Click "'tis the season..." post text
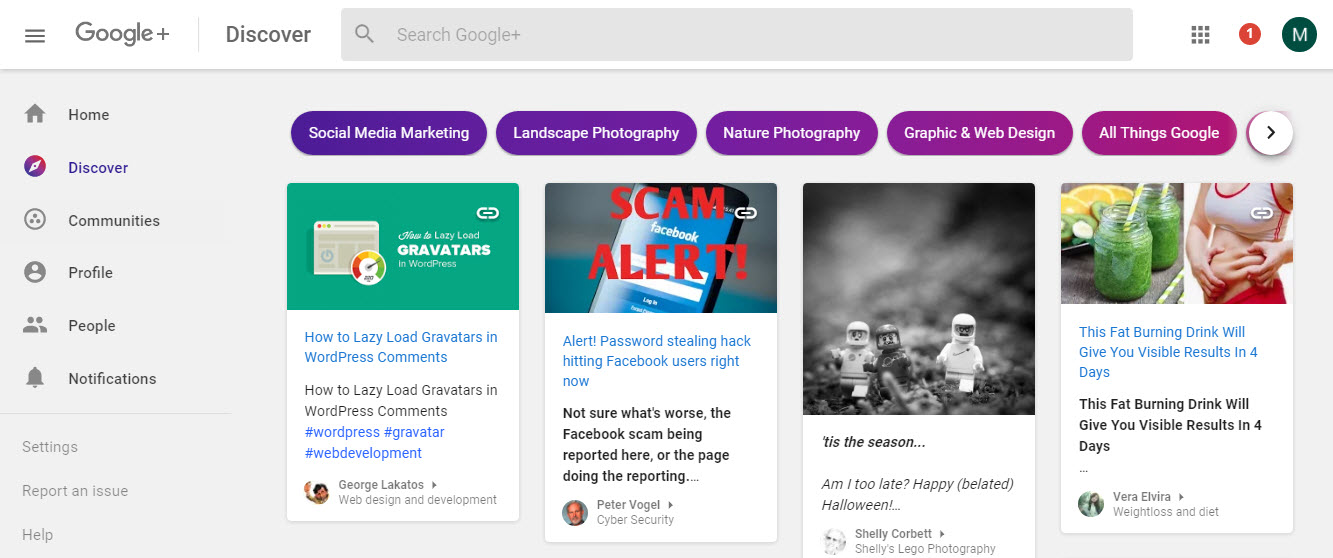Screen dimensions: 1333x558 point(874,442)
